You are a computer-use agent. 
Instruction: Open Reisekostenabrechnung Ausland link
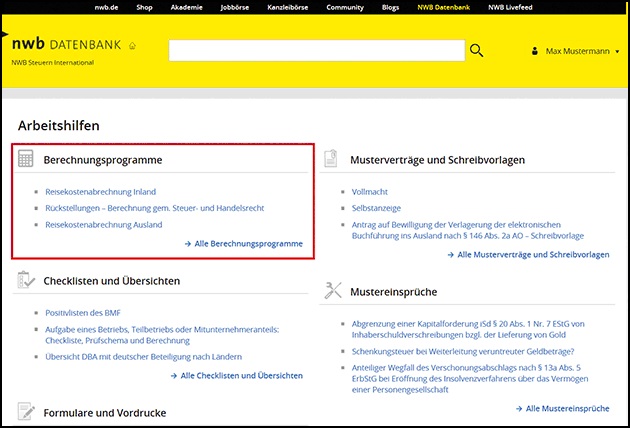(103, 225)
